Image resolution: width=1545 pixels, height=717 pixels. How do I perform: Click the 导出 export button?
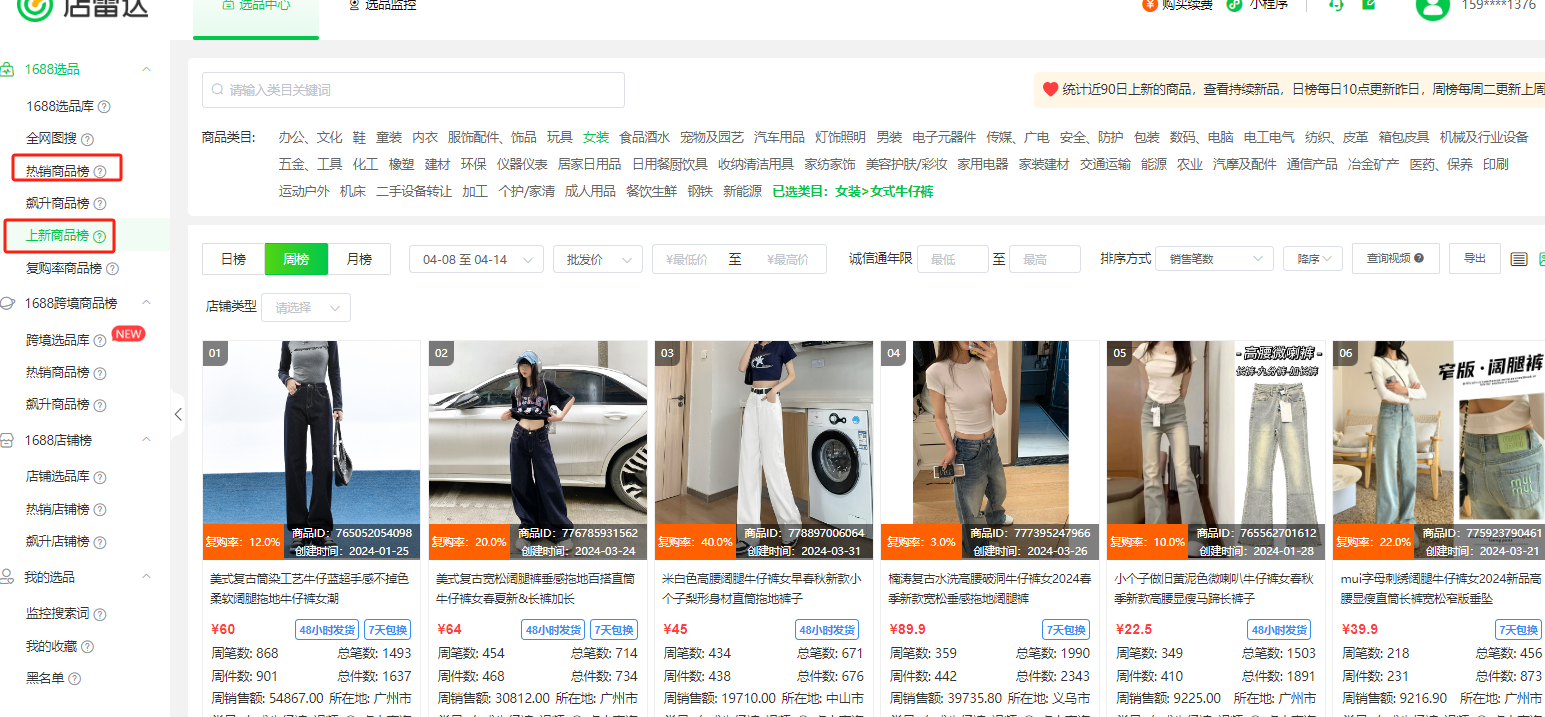1474,258
